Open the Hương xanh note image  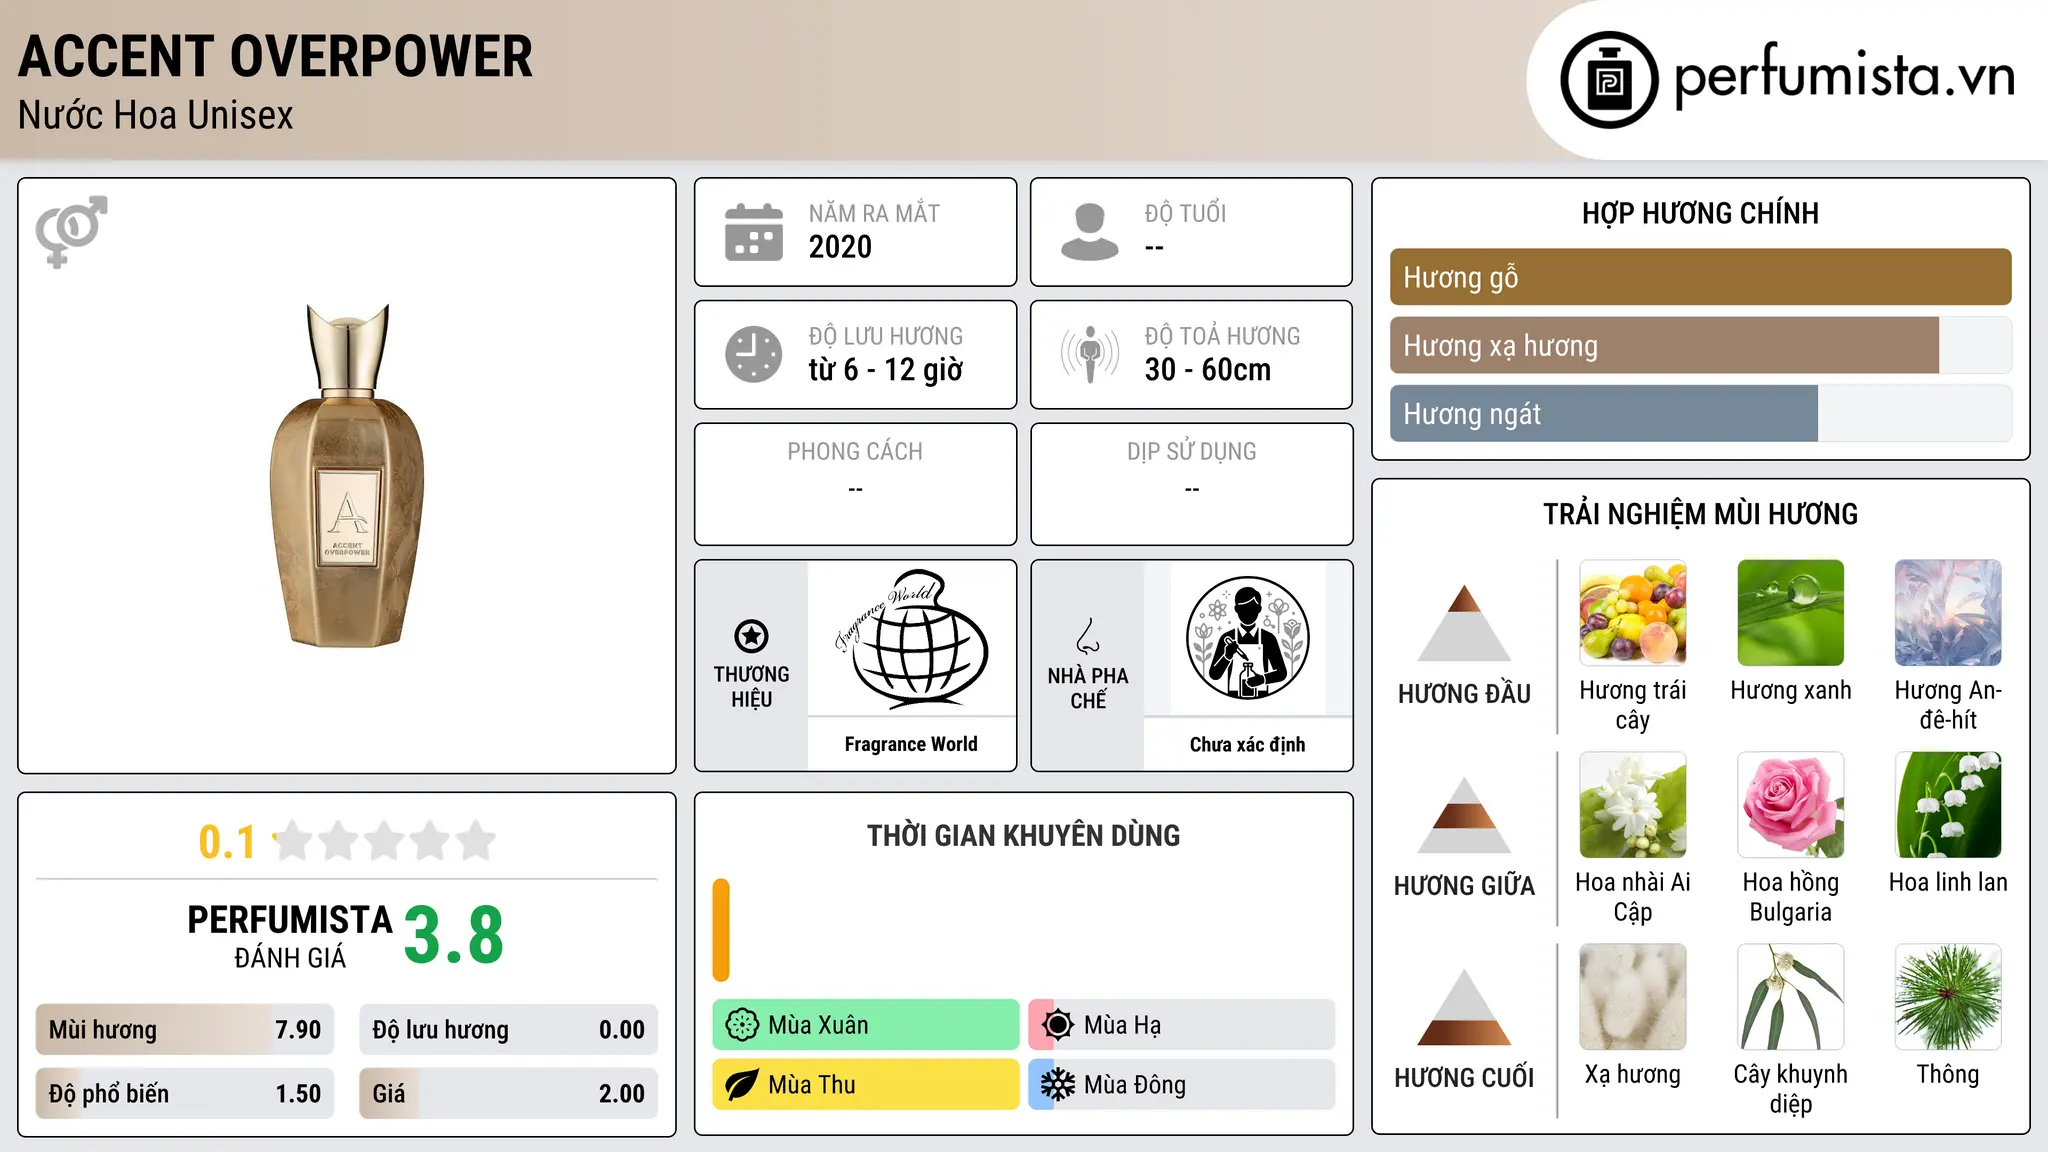(1791, 612)
